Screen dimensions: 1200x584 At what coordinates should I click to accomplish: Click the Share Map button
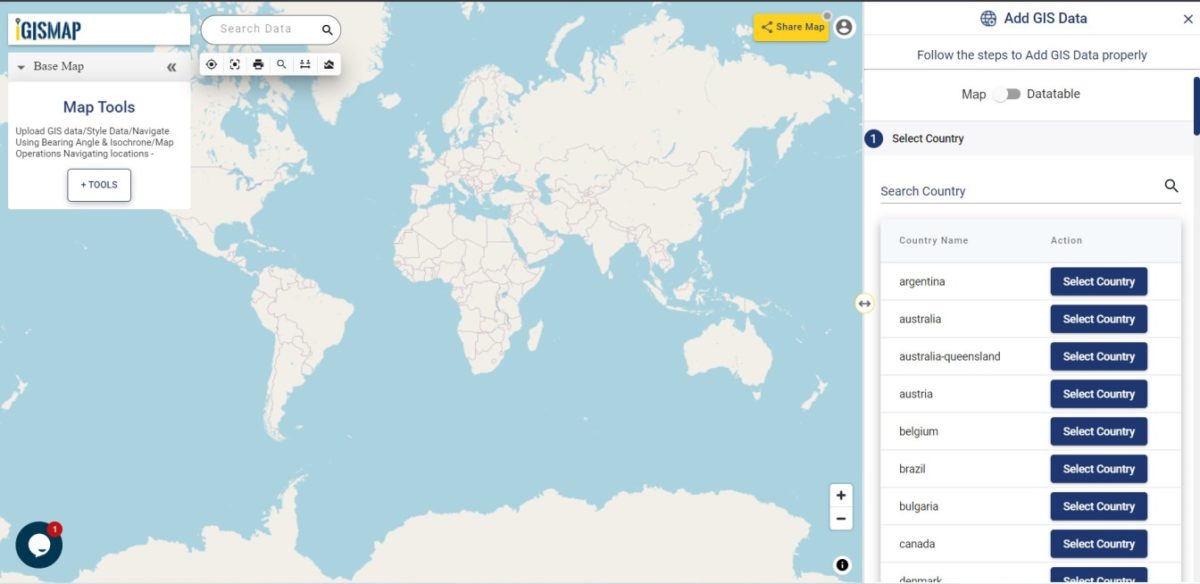(x=791, y=28)
